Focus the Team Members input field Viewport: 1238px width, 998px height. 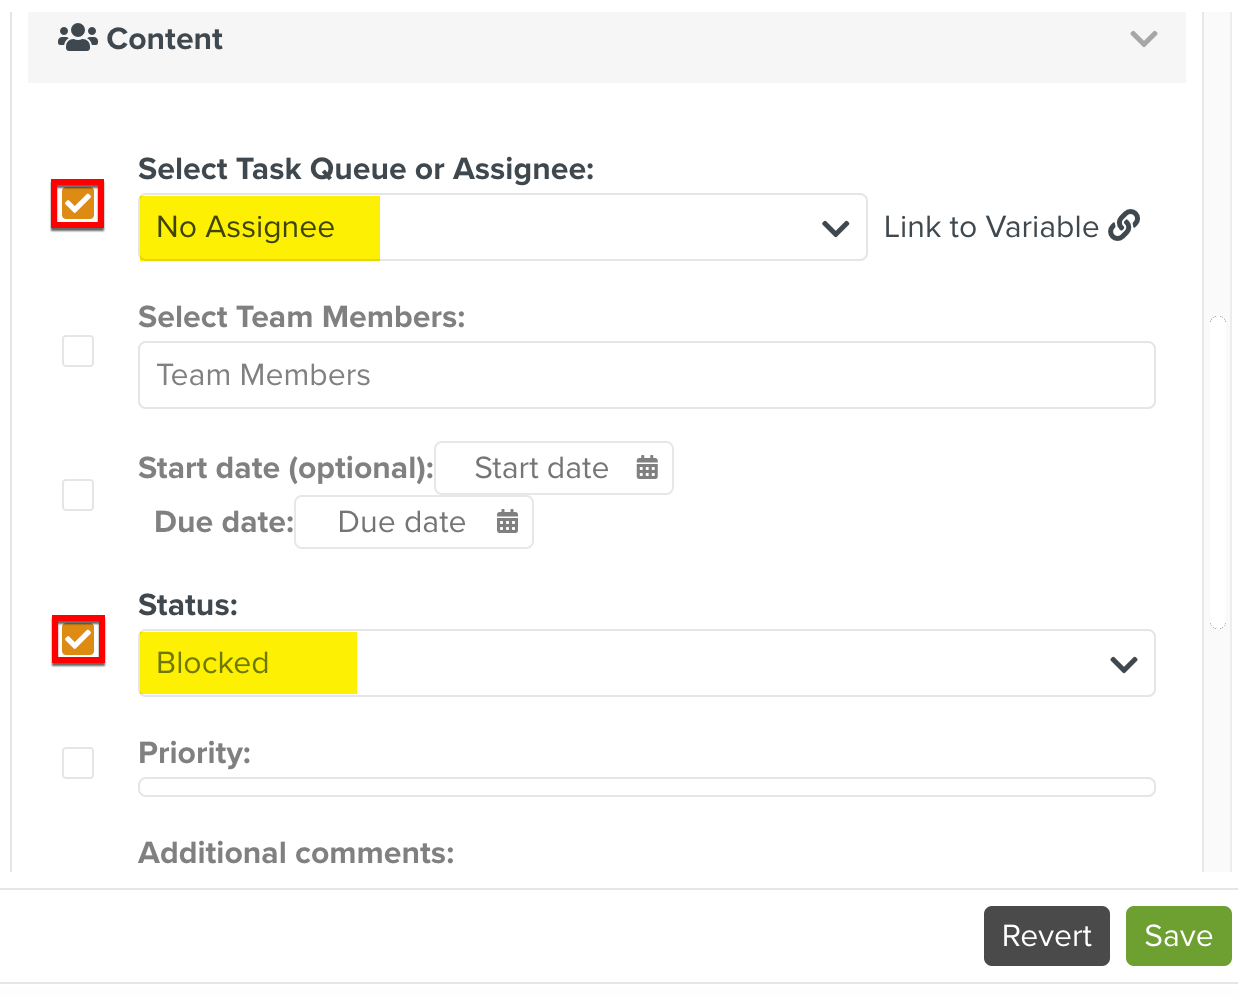pyautogui.click(x=646, y=375)
